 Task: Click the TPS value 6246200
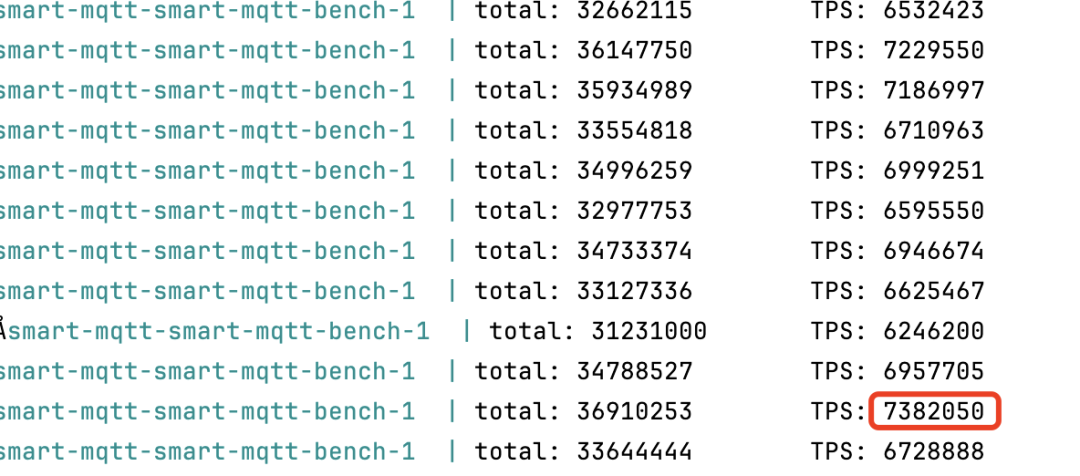pyautogui.click(x=934, y=331)
